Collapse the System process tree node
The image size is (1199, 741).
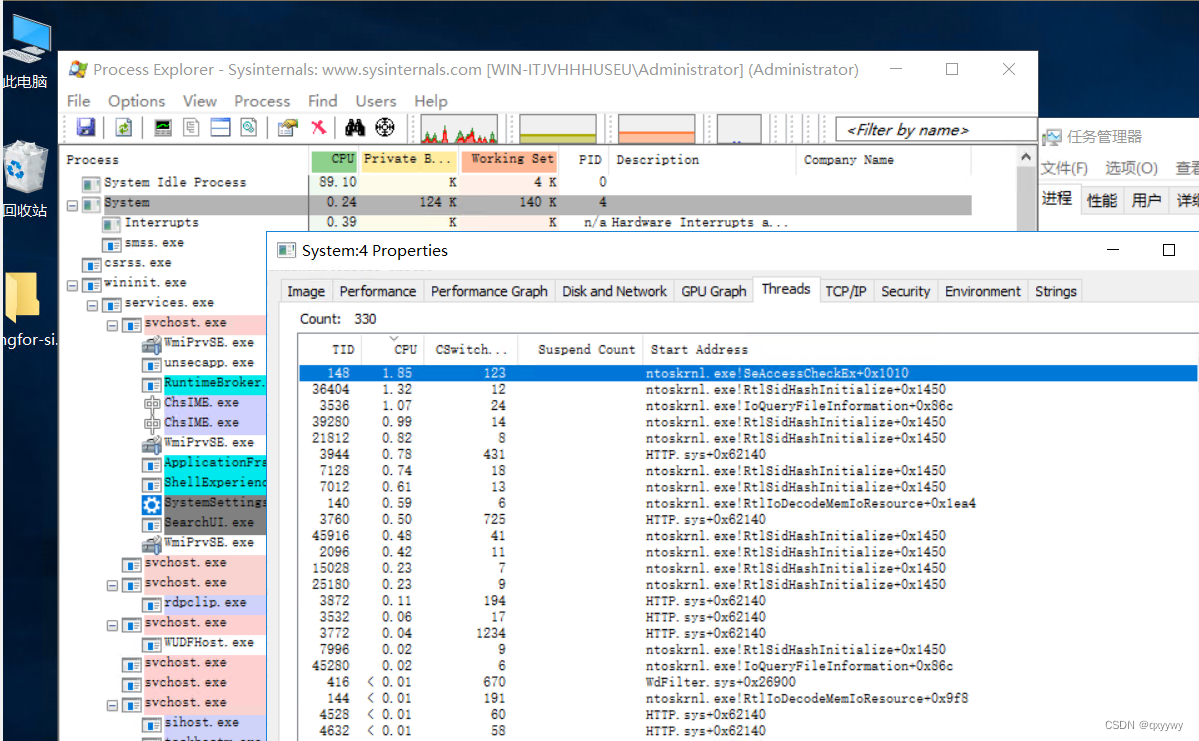(x=72, y=205)
